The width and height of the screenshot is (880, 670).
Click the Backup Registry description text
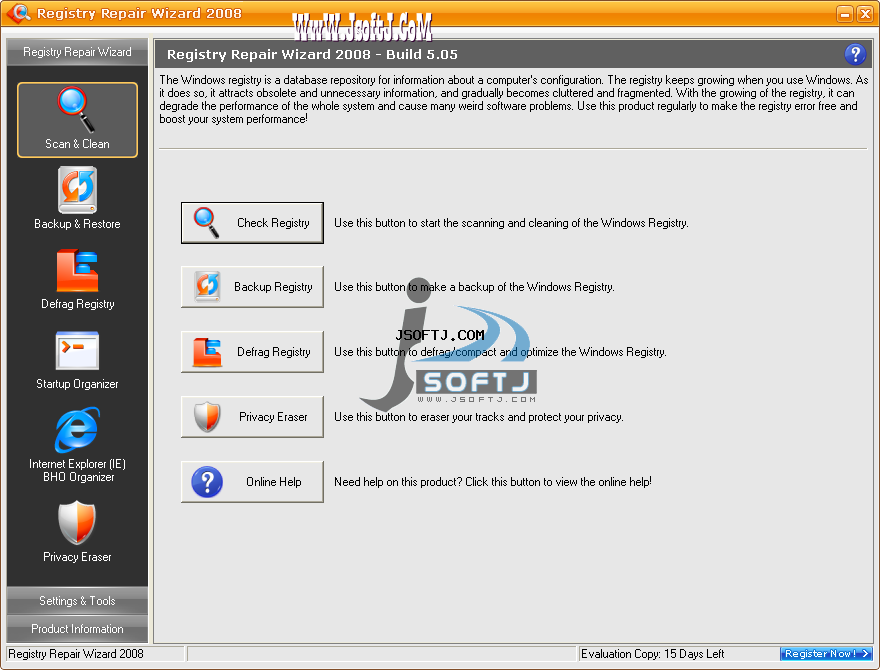(474, 287)
